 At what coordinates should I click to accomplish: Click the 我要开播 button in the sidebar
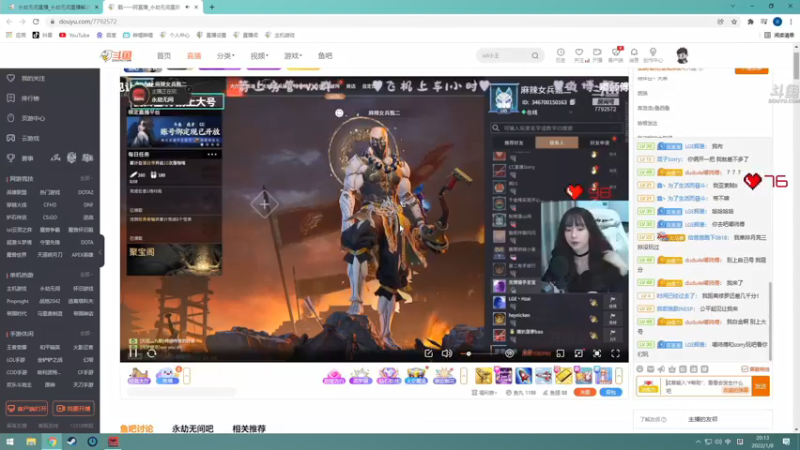[x=73, y=409]
